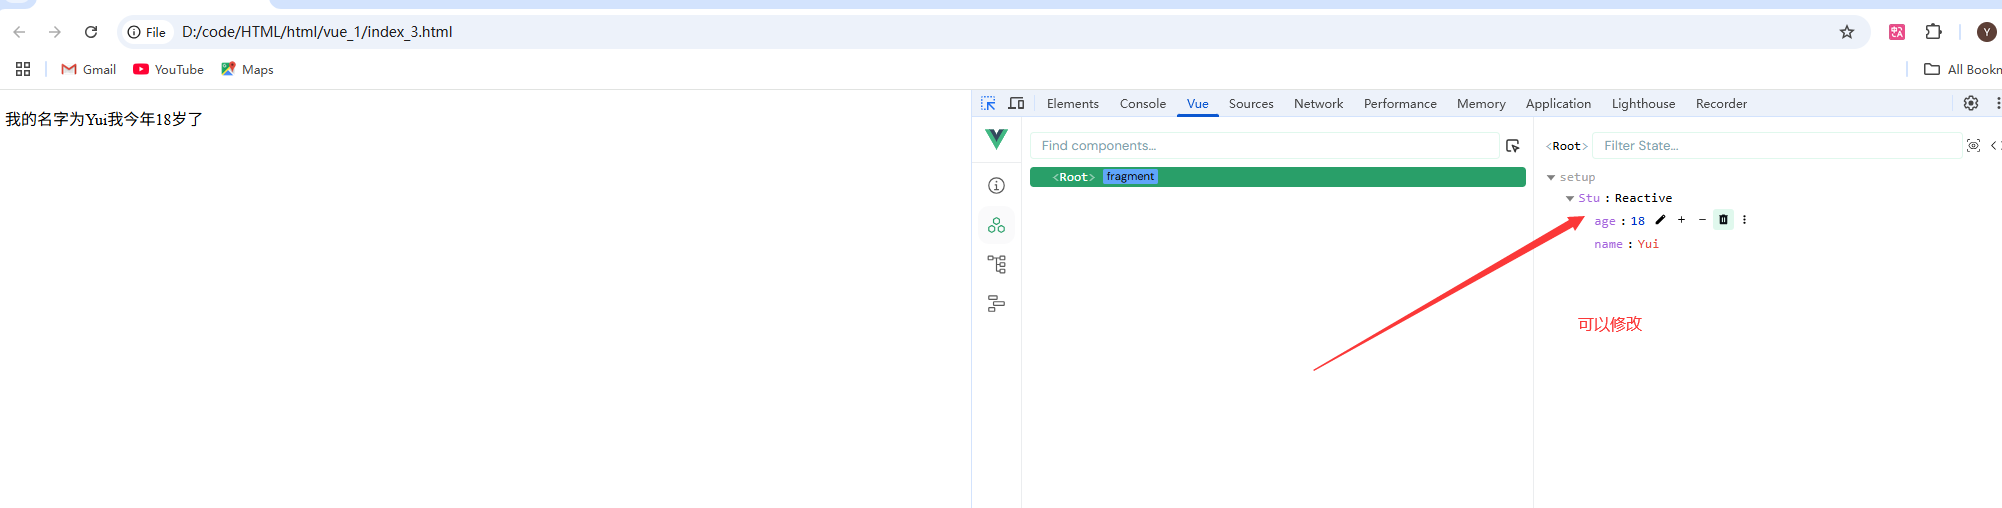Image resolution: width=2002 pixels, height=508 pixels.
Task: Bookmark this page with the star icon
Action: [1847, 32]
